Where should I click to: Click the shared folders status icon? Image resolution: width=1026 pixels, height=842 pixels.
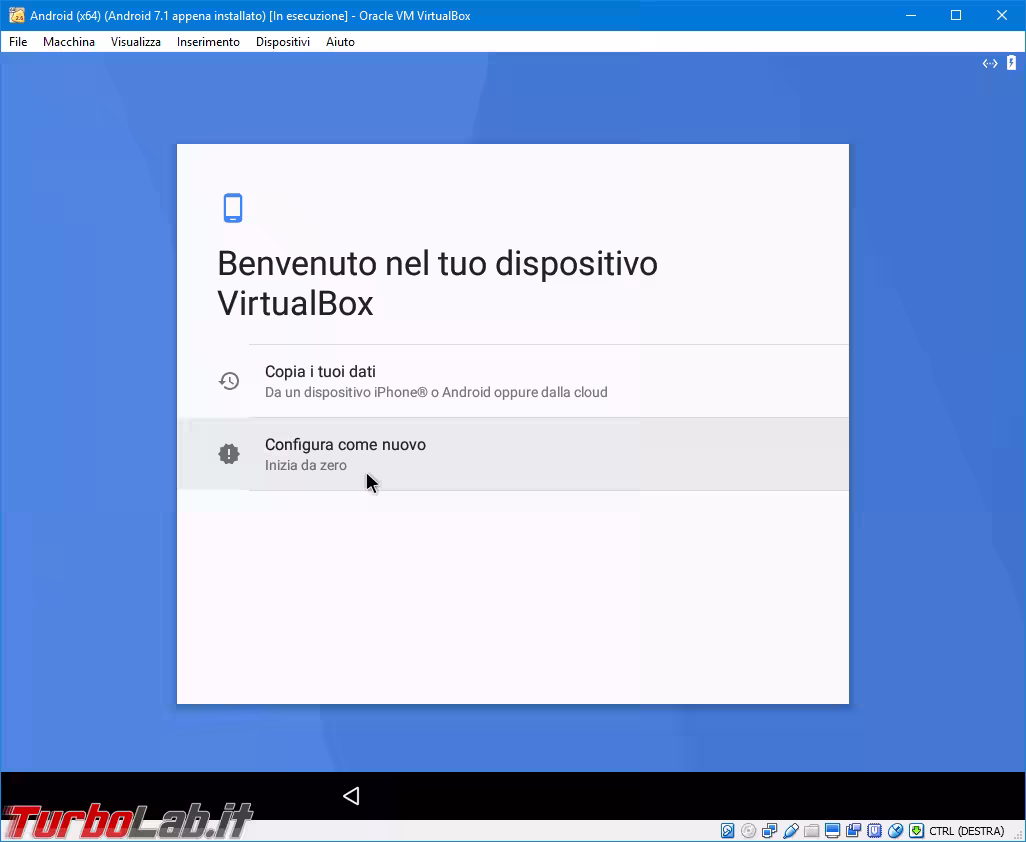(811, 831)
